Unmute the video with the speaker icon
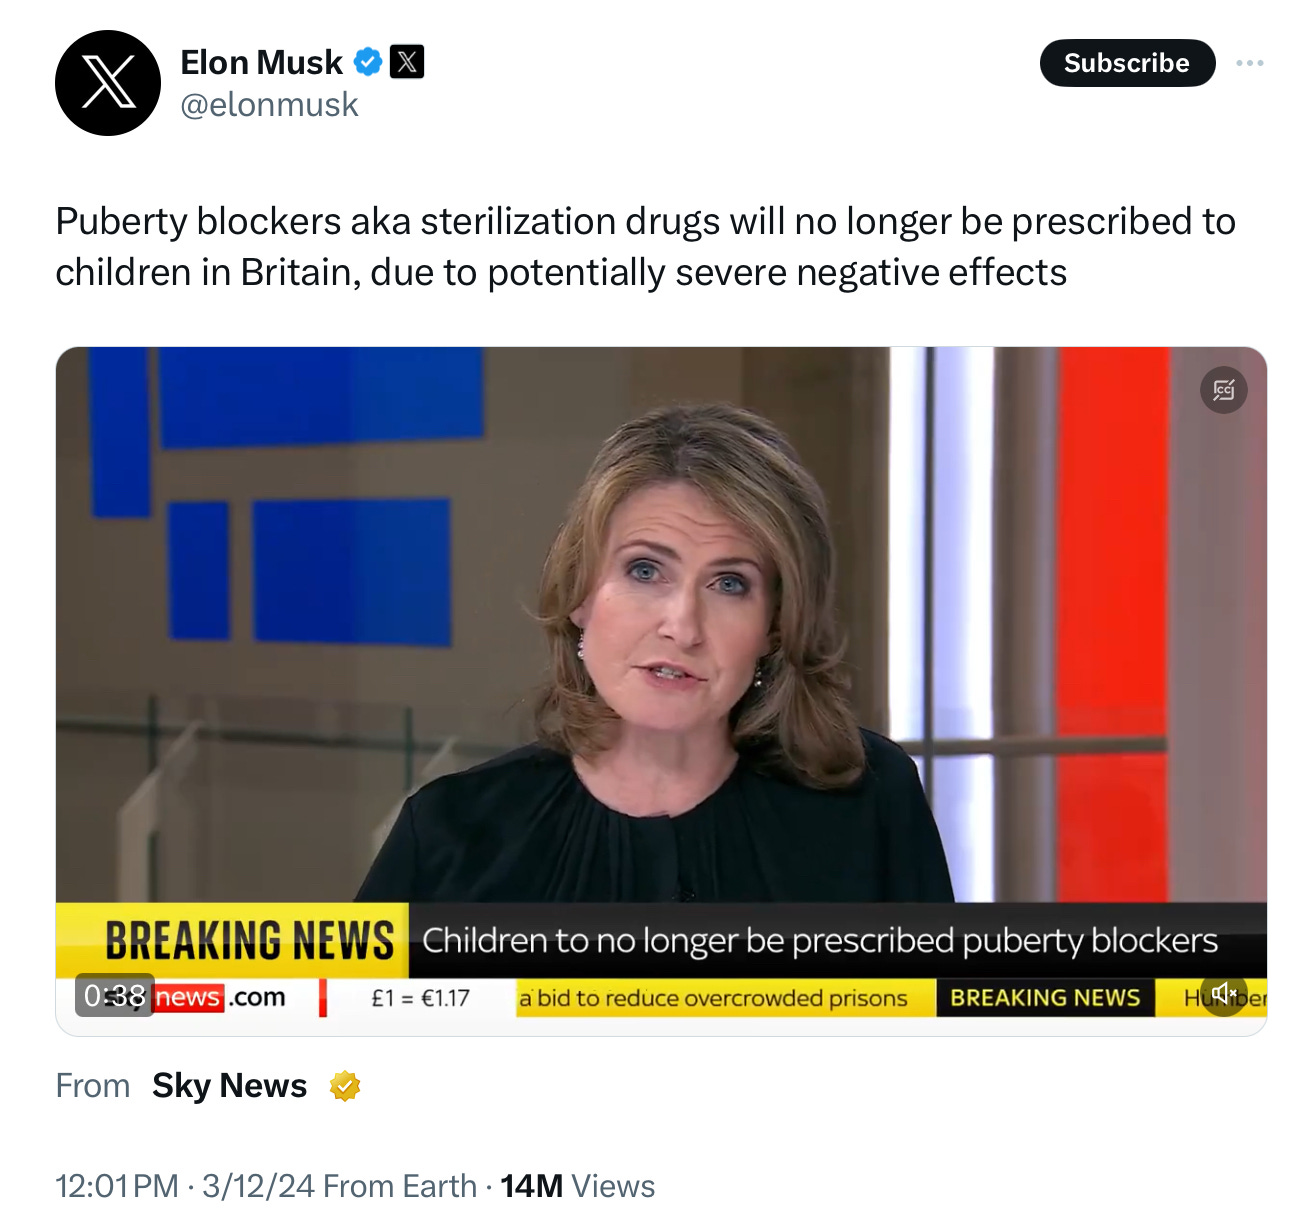1307x1231 pixels. coord(1224,993)
